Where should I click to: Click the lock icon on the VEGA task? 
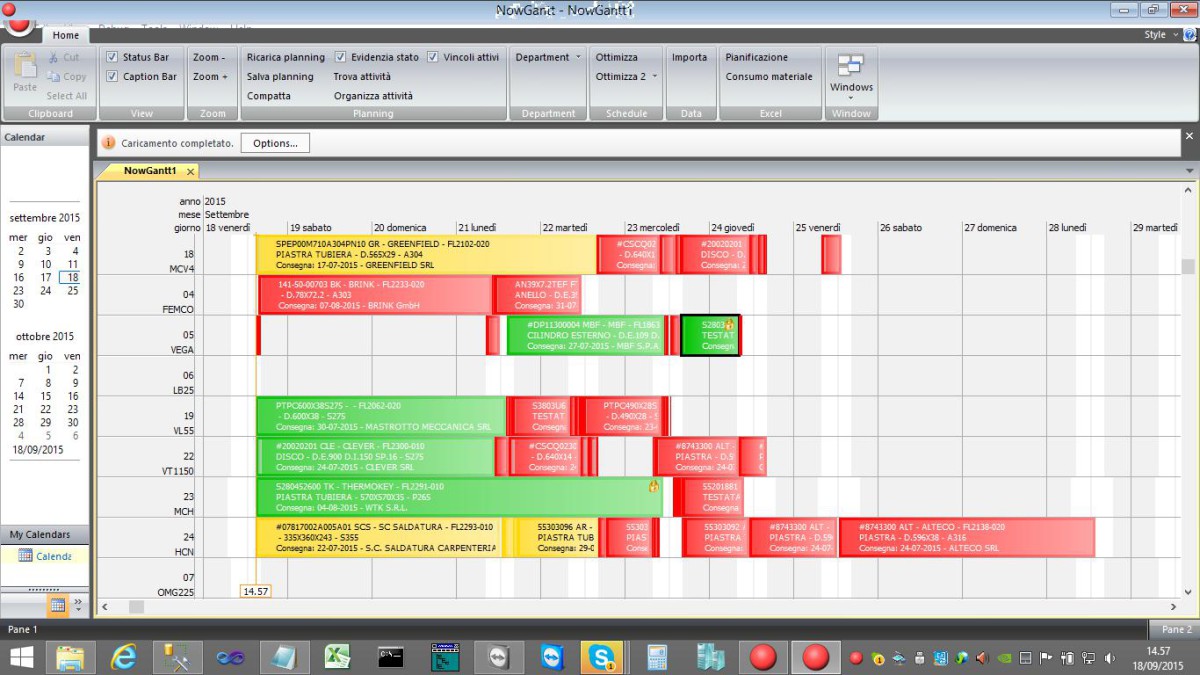(730, 325)
